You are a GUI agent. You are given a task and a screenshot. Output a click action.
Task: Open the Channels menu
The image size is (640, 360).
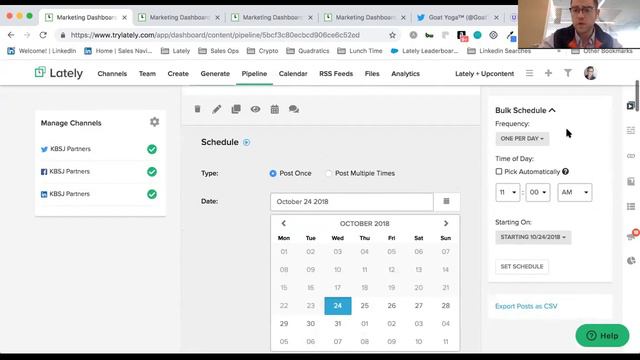coord(112,73)
